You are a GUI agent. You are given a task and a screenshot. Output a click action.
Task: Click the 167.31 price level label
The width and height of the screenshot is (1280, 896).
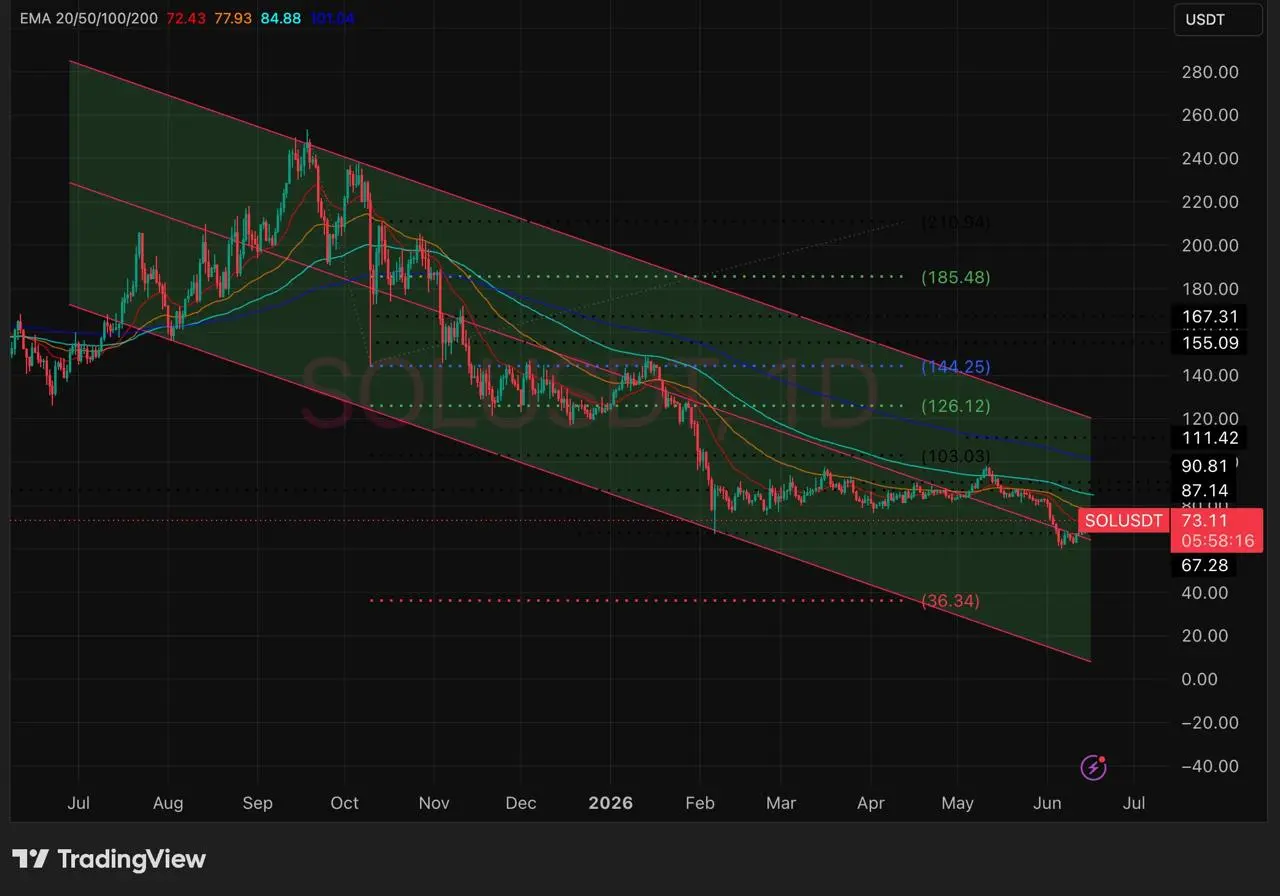point(1209,317)
